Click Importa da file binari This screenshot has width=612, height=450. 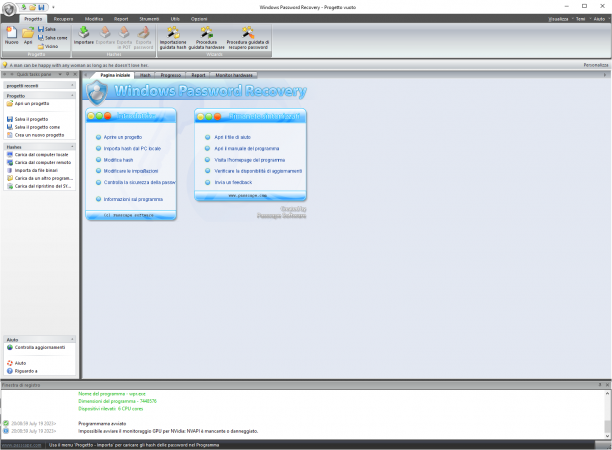click(x=32, y=171)
